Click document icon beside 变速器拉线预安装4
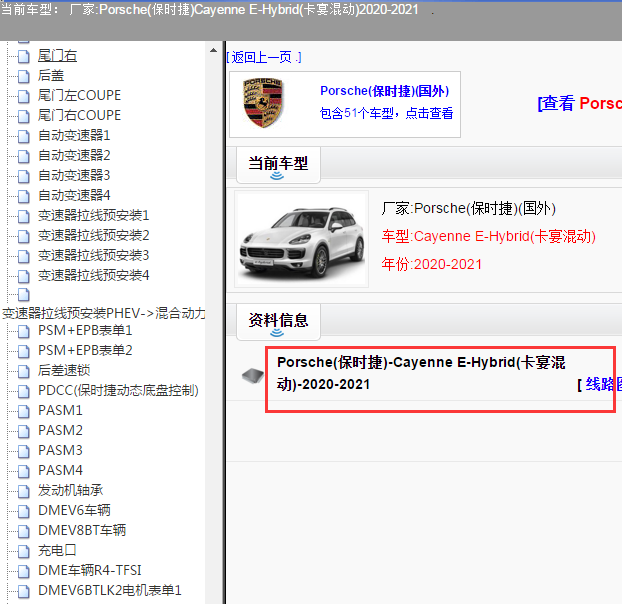 24,276
